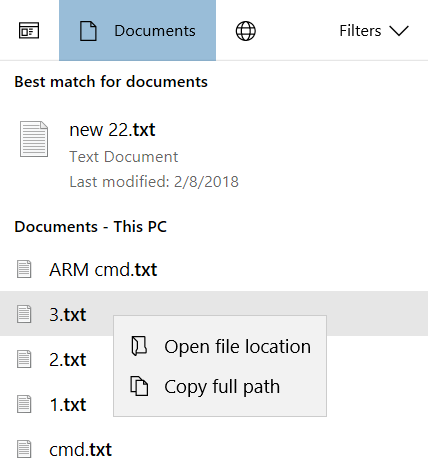The width and height of the screenshot is (428, 474).
Task: Expand the Filters dropdown
Action: click(x=374, y=31)
